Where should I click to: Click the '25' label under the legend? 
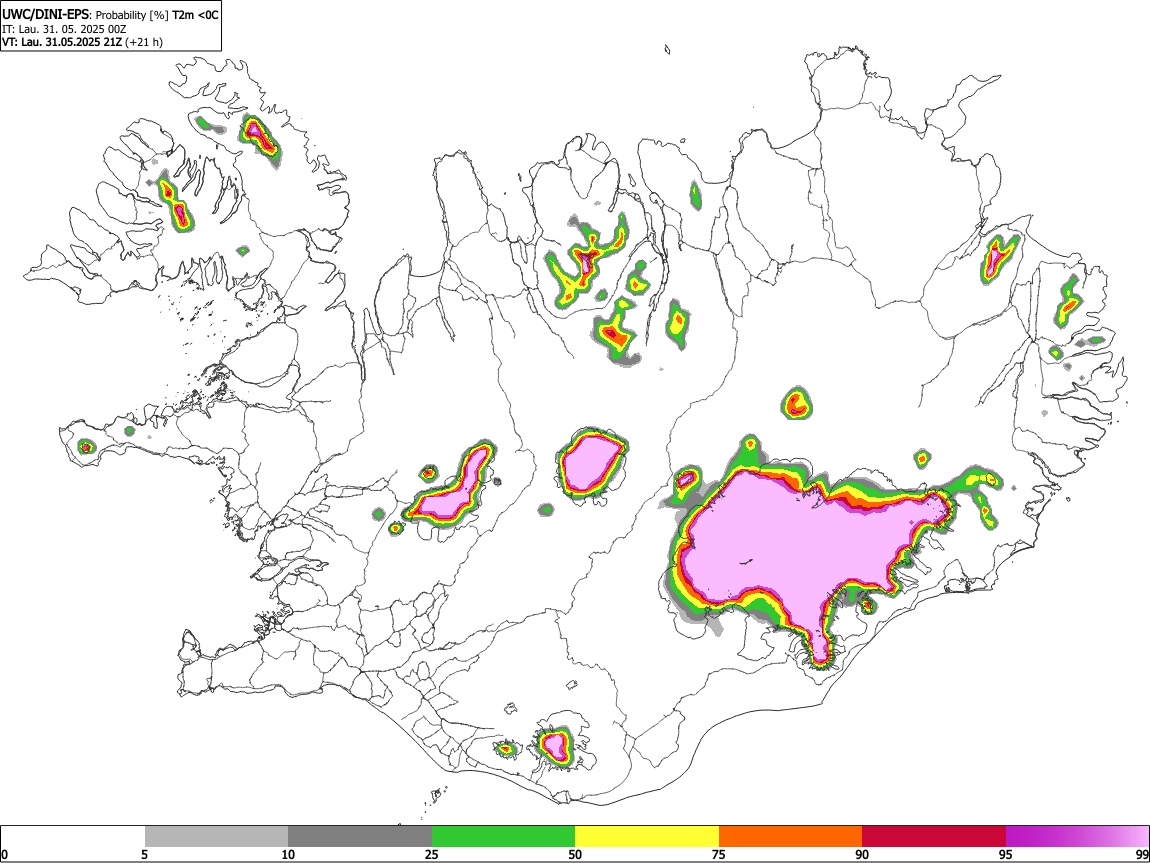tap(432, 854)
